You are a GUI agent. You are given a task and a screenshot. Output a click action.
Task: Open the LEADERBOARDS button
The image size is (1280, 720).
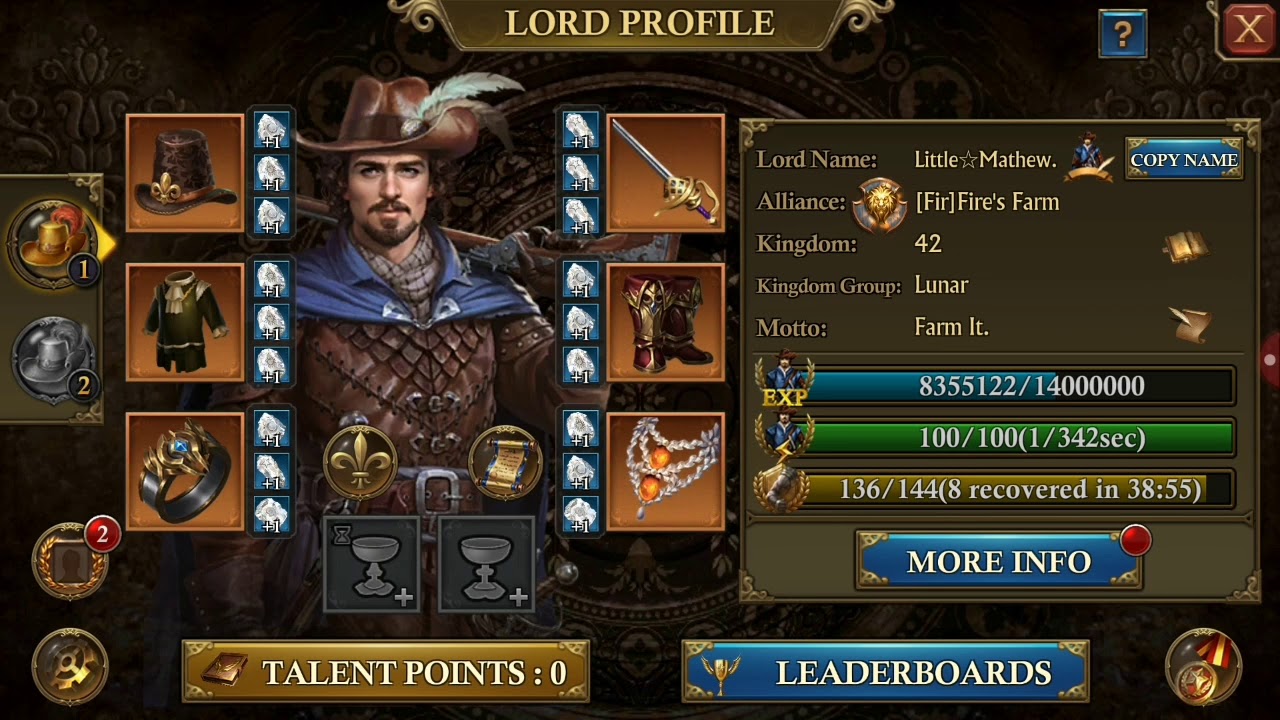pos(886,672)
